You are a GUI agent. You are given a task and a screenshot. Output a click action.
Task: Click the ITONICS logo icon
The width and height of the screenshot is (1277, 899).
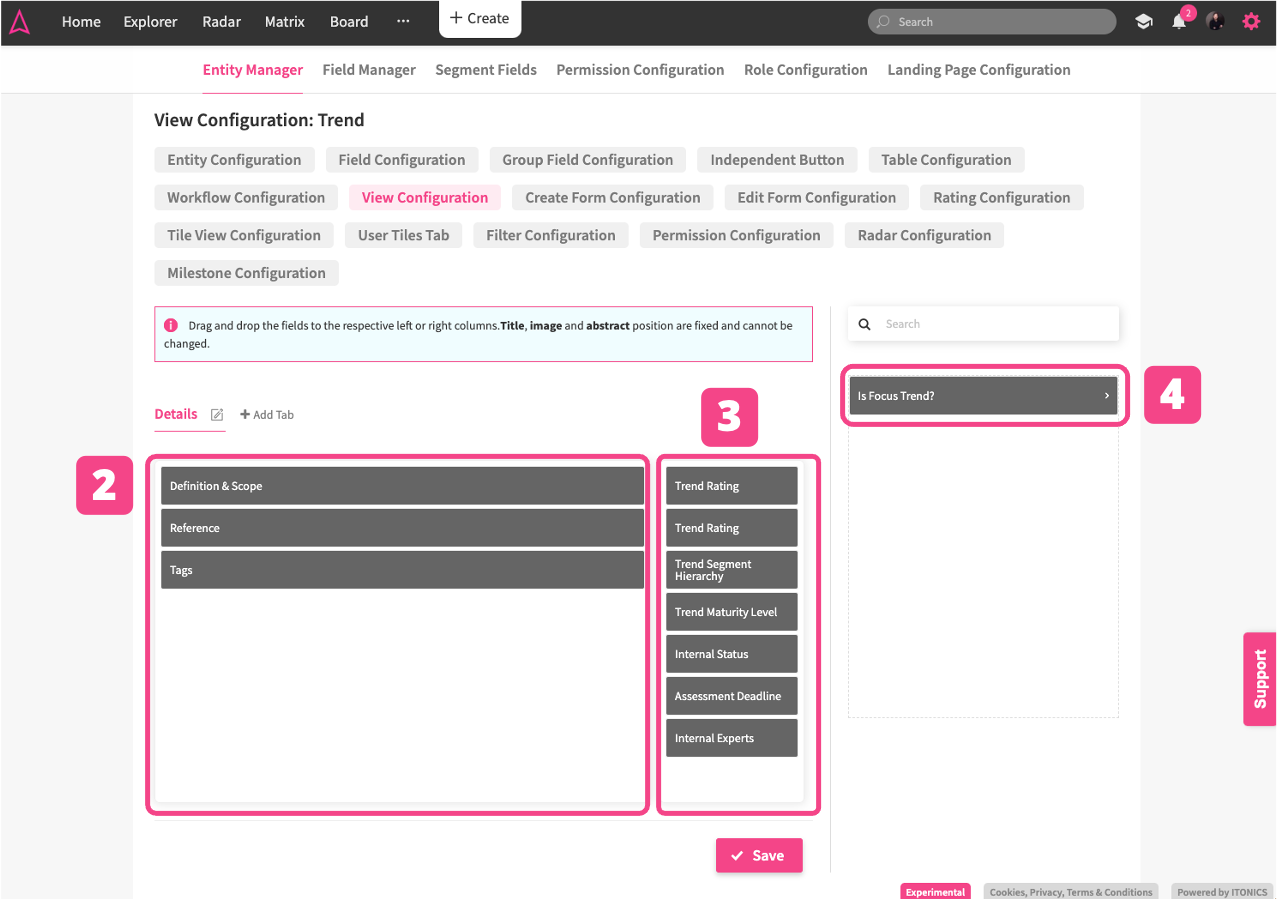20,22
